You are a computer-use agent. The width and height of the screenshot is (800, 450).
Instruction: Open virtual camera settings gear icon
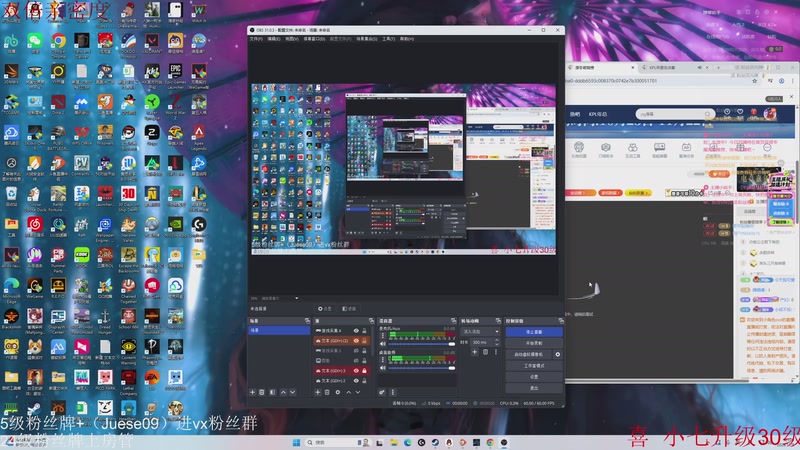(x=558, y=354)
